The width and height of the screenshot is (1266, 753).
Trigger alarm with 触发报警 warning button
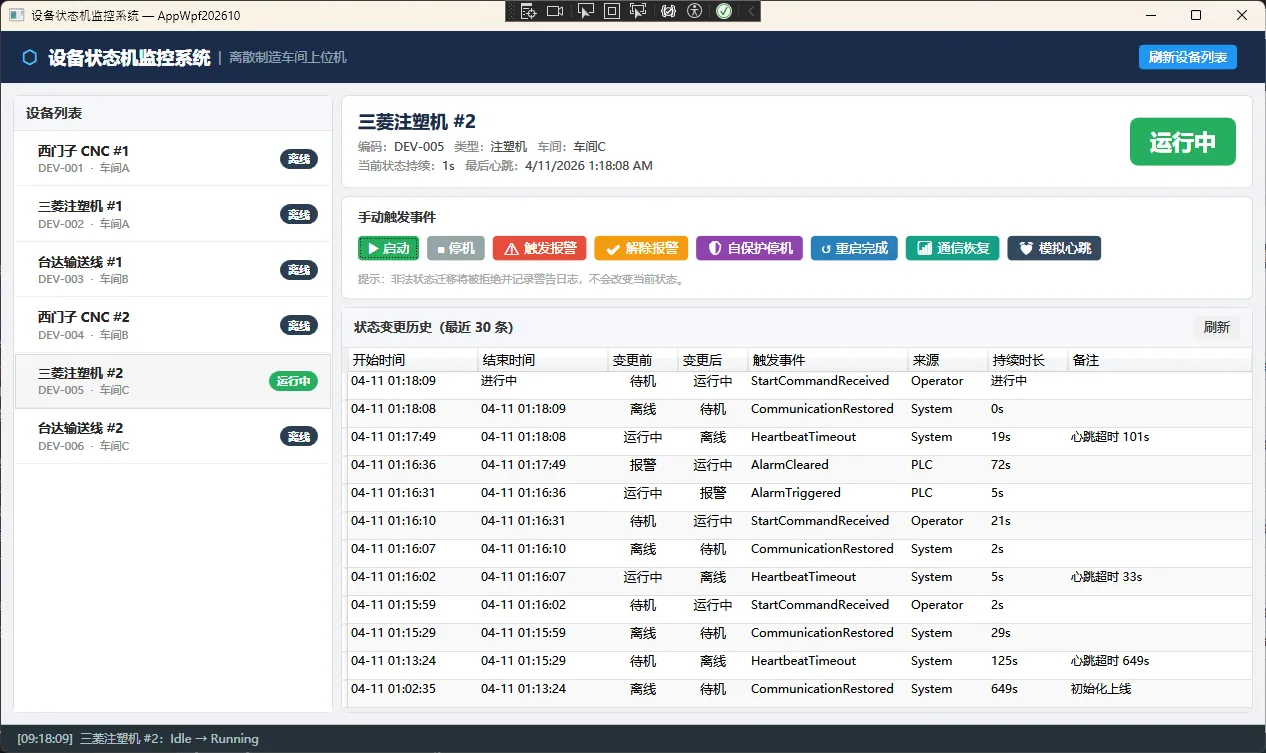[539, 248]
